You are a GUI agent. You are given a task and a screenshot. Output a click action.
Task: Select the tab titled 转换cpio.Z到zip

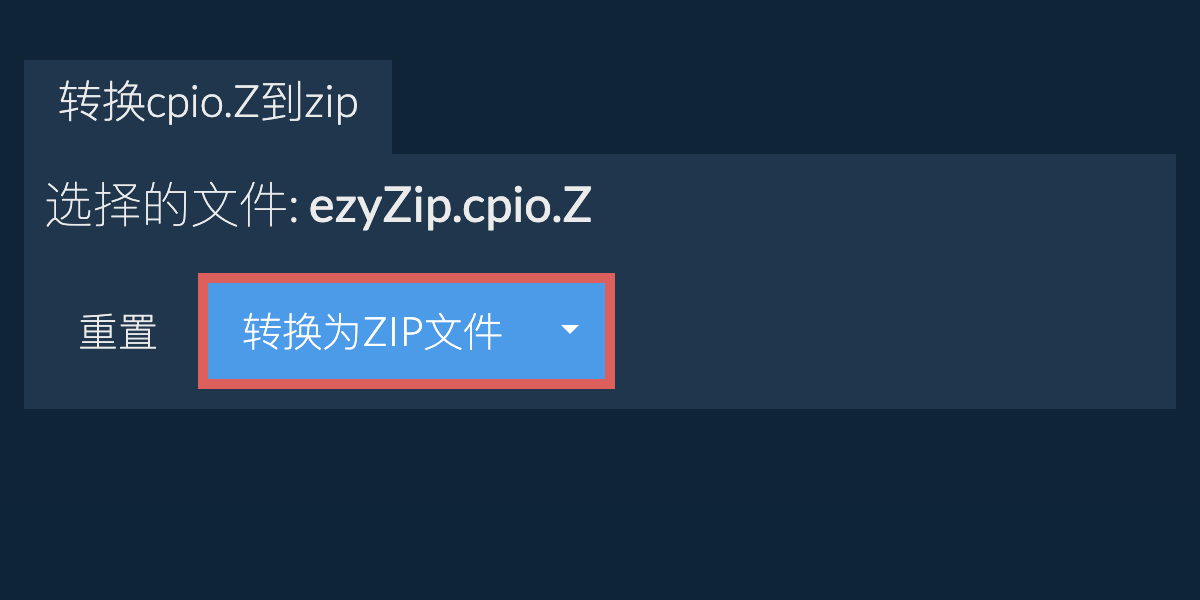(208, 106)
